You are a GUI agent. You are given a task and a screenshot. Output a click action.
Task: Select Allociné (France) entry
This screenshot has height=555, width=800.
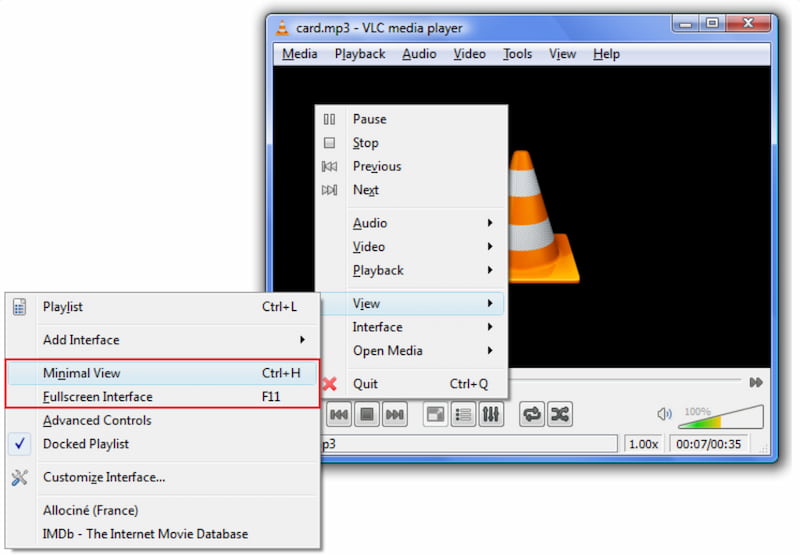[x=162, y=511]
